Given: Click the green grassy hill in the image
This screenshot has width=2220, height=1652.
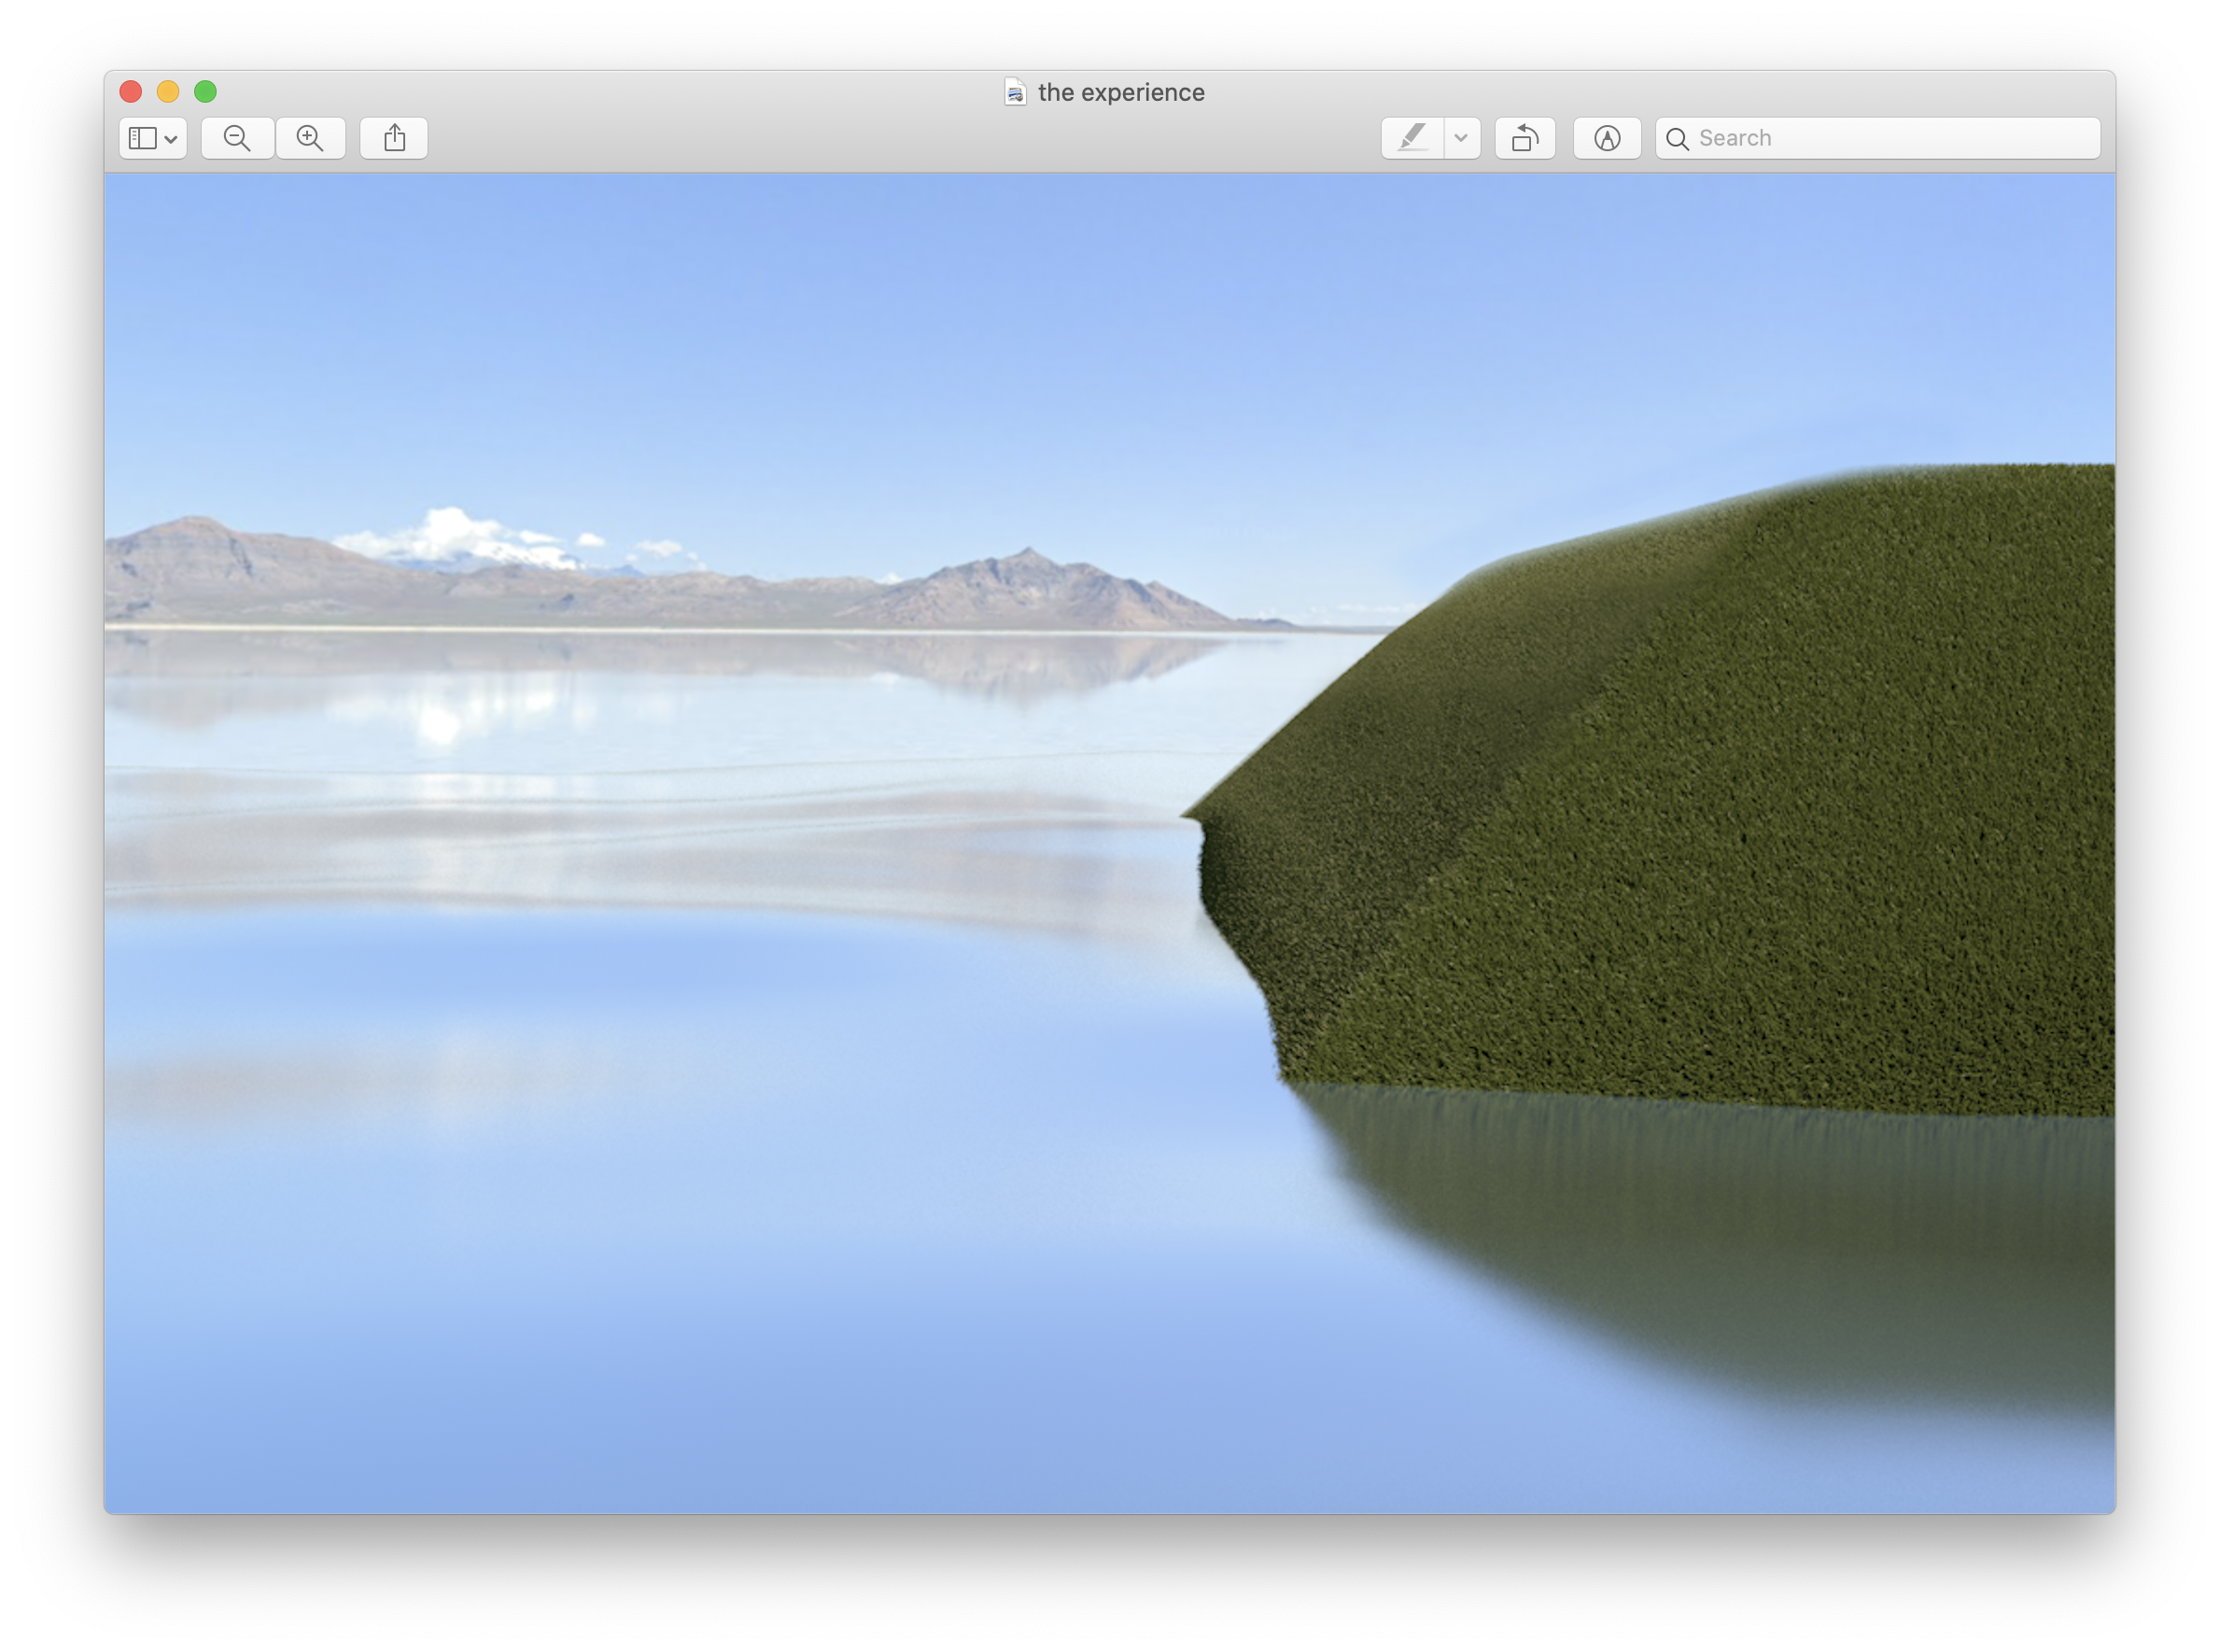Looking at the screenshot, I should click(1700, 800).
